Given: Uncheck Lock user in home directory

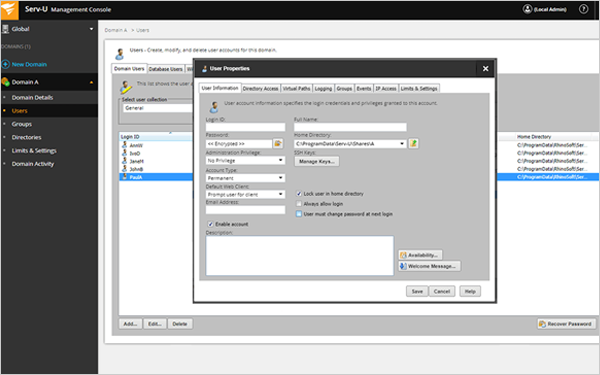Looking at the screenshot, I should pyautogui.click(x=299, y=194).
